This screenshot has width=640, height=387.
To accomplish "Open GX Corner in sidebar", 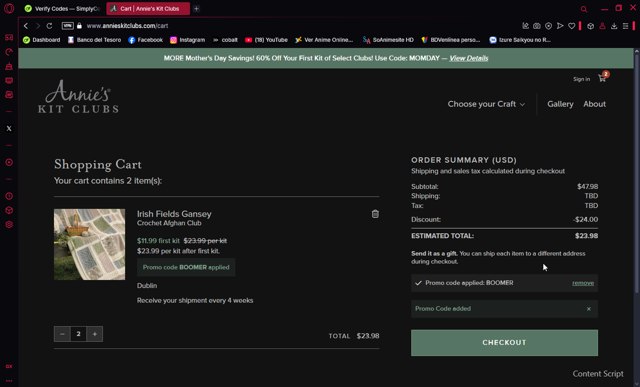I will click(9, 38).
